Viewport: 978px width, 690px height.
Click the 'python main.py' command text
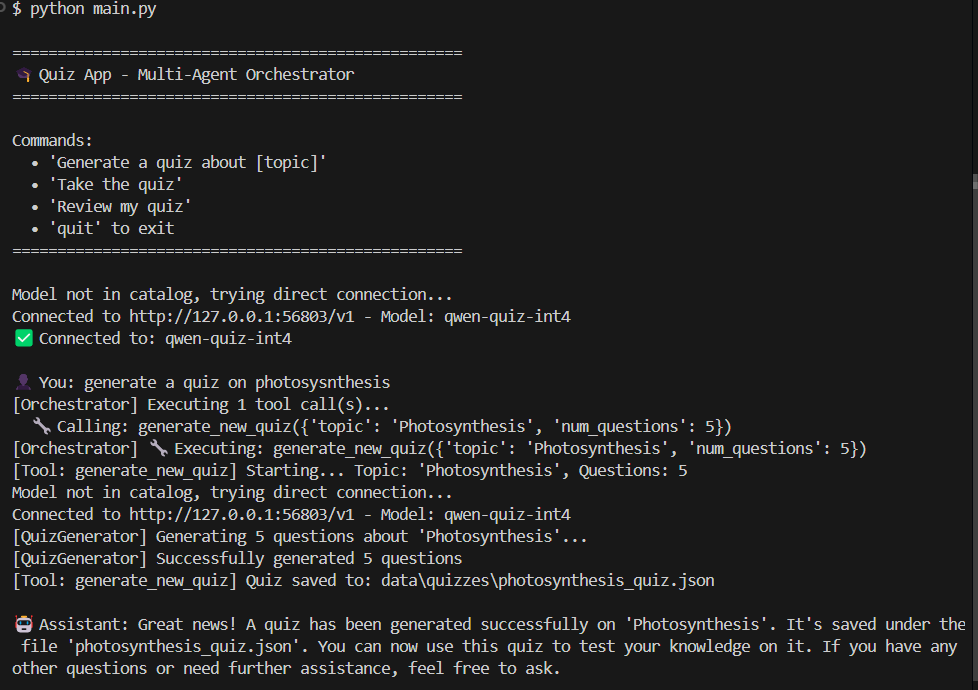93,9
